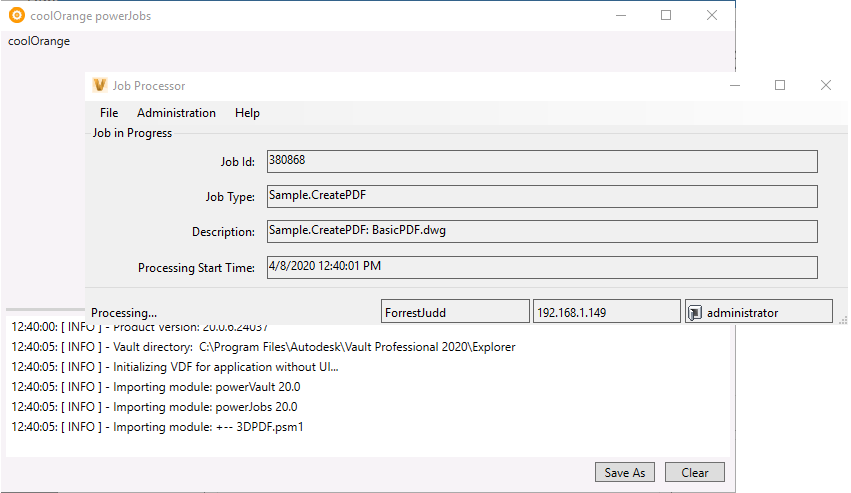Select the Job Id field showing 380868
Viewport: 851px width, 493px height.
click(541, 161)
